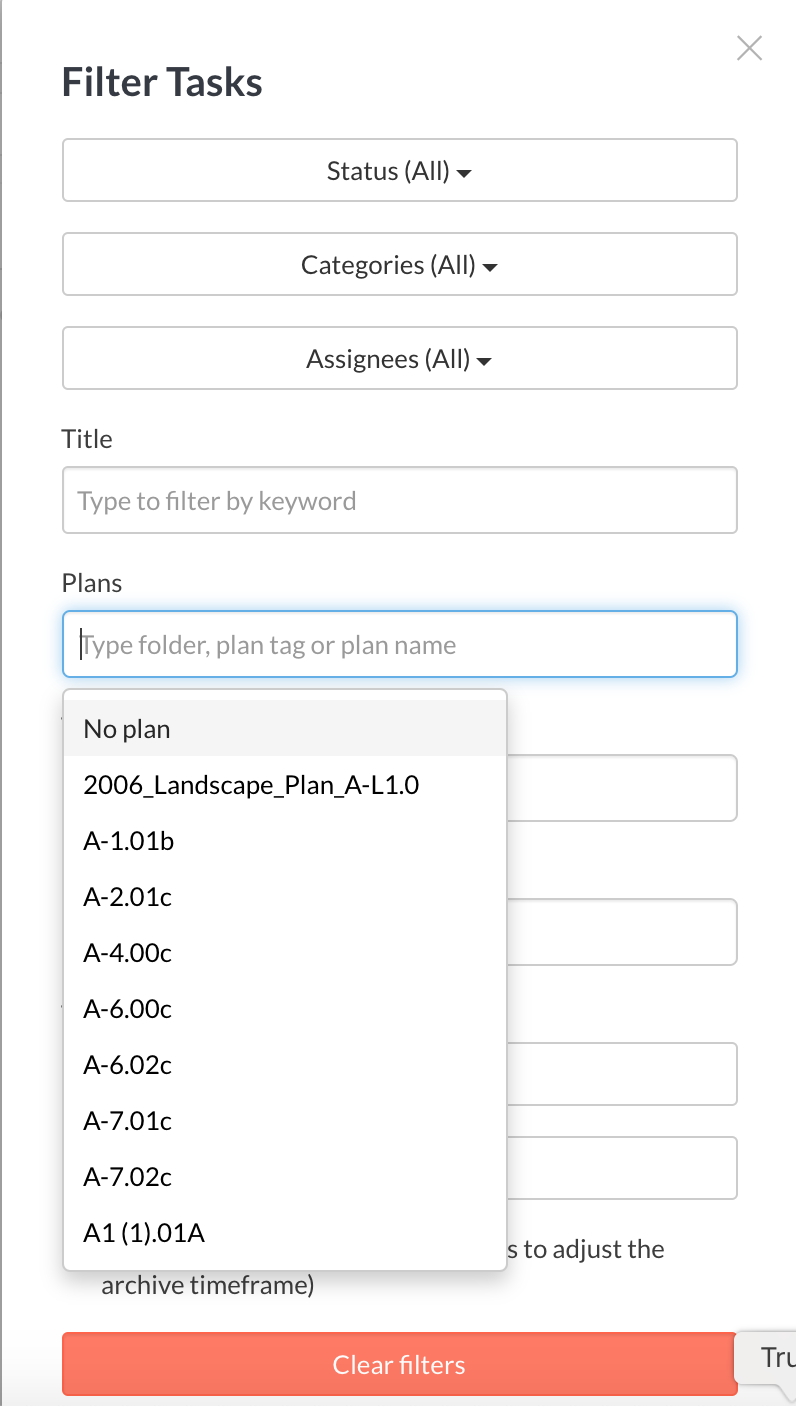Open the Assignees (All) dropdown

coord(400,358)
